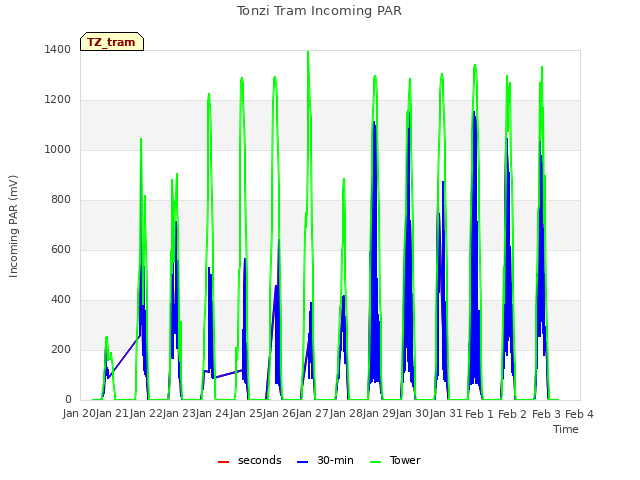Viewport: 640px width, 480px height.
Task: Click the red seconds legend swatch
Action: pos(224,462)
